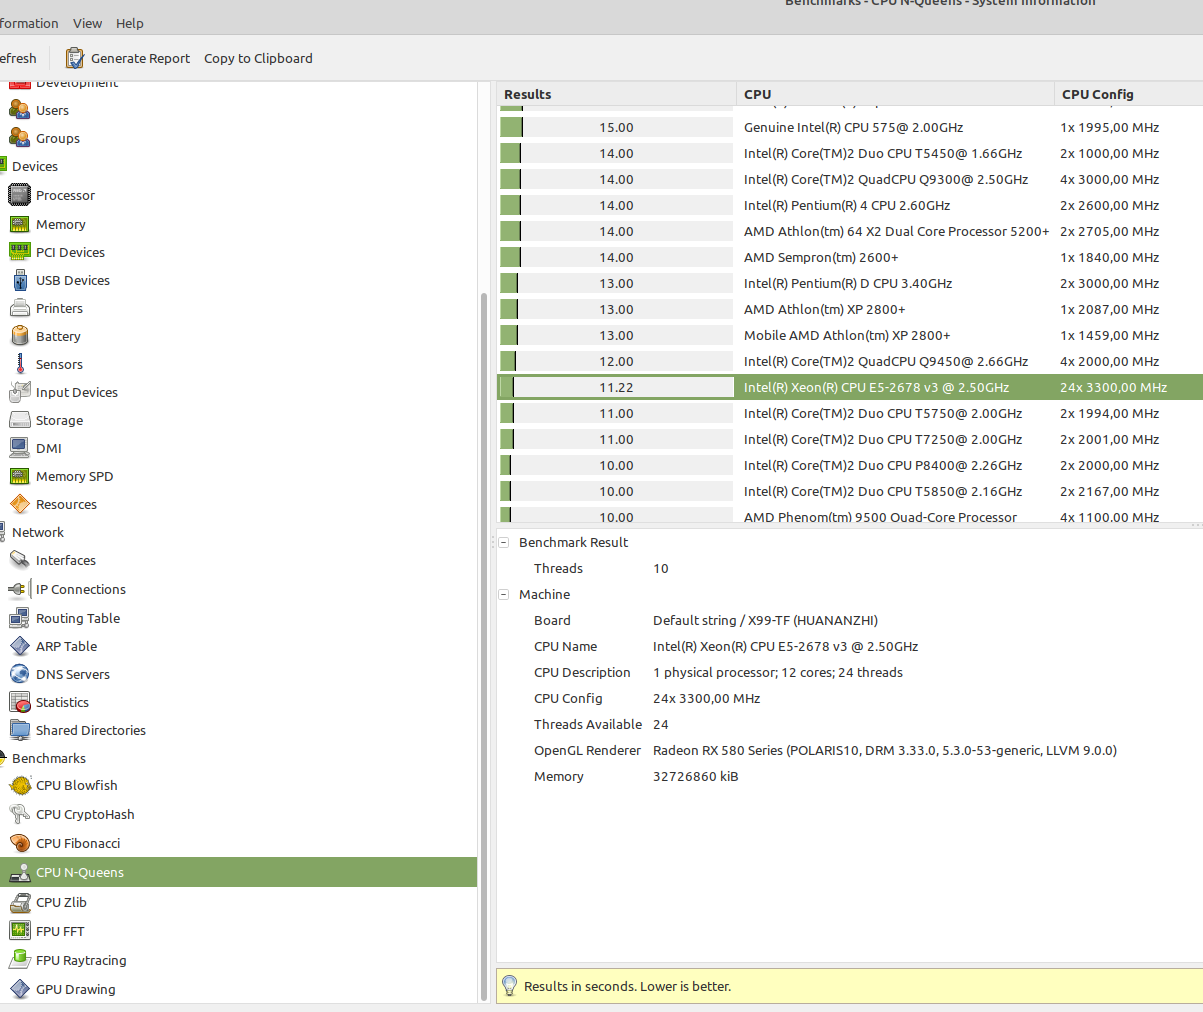This screenshot has width=1203, height=1012.
Task: Open the Shared Directories folder icon
Action: (19, 730)
